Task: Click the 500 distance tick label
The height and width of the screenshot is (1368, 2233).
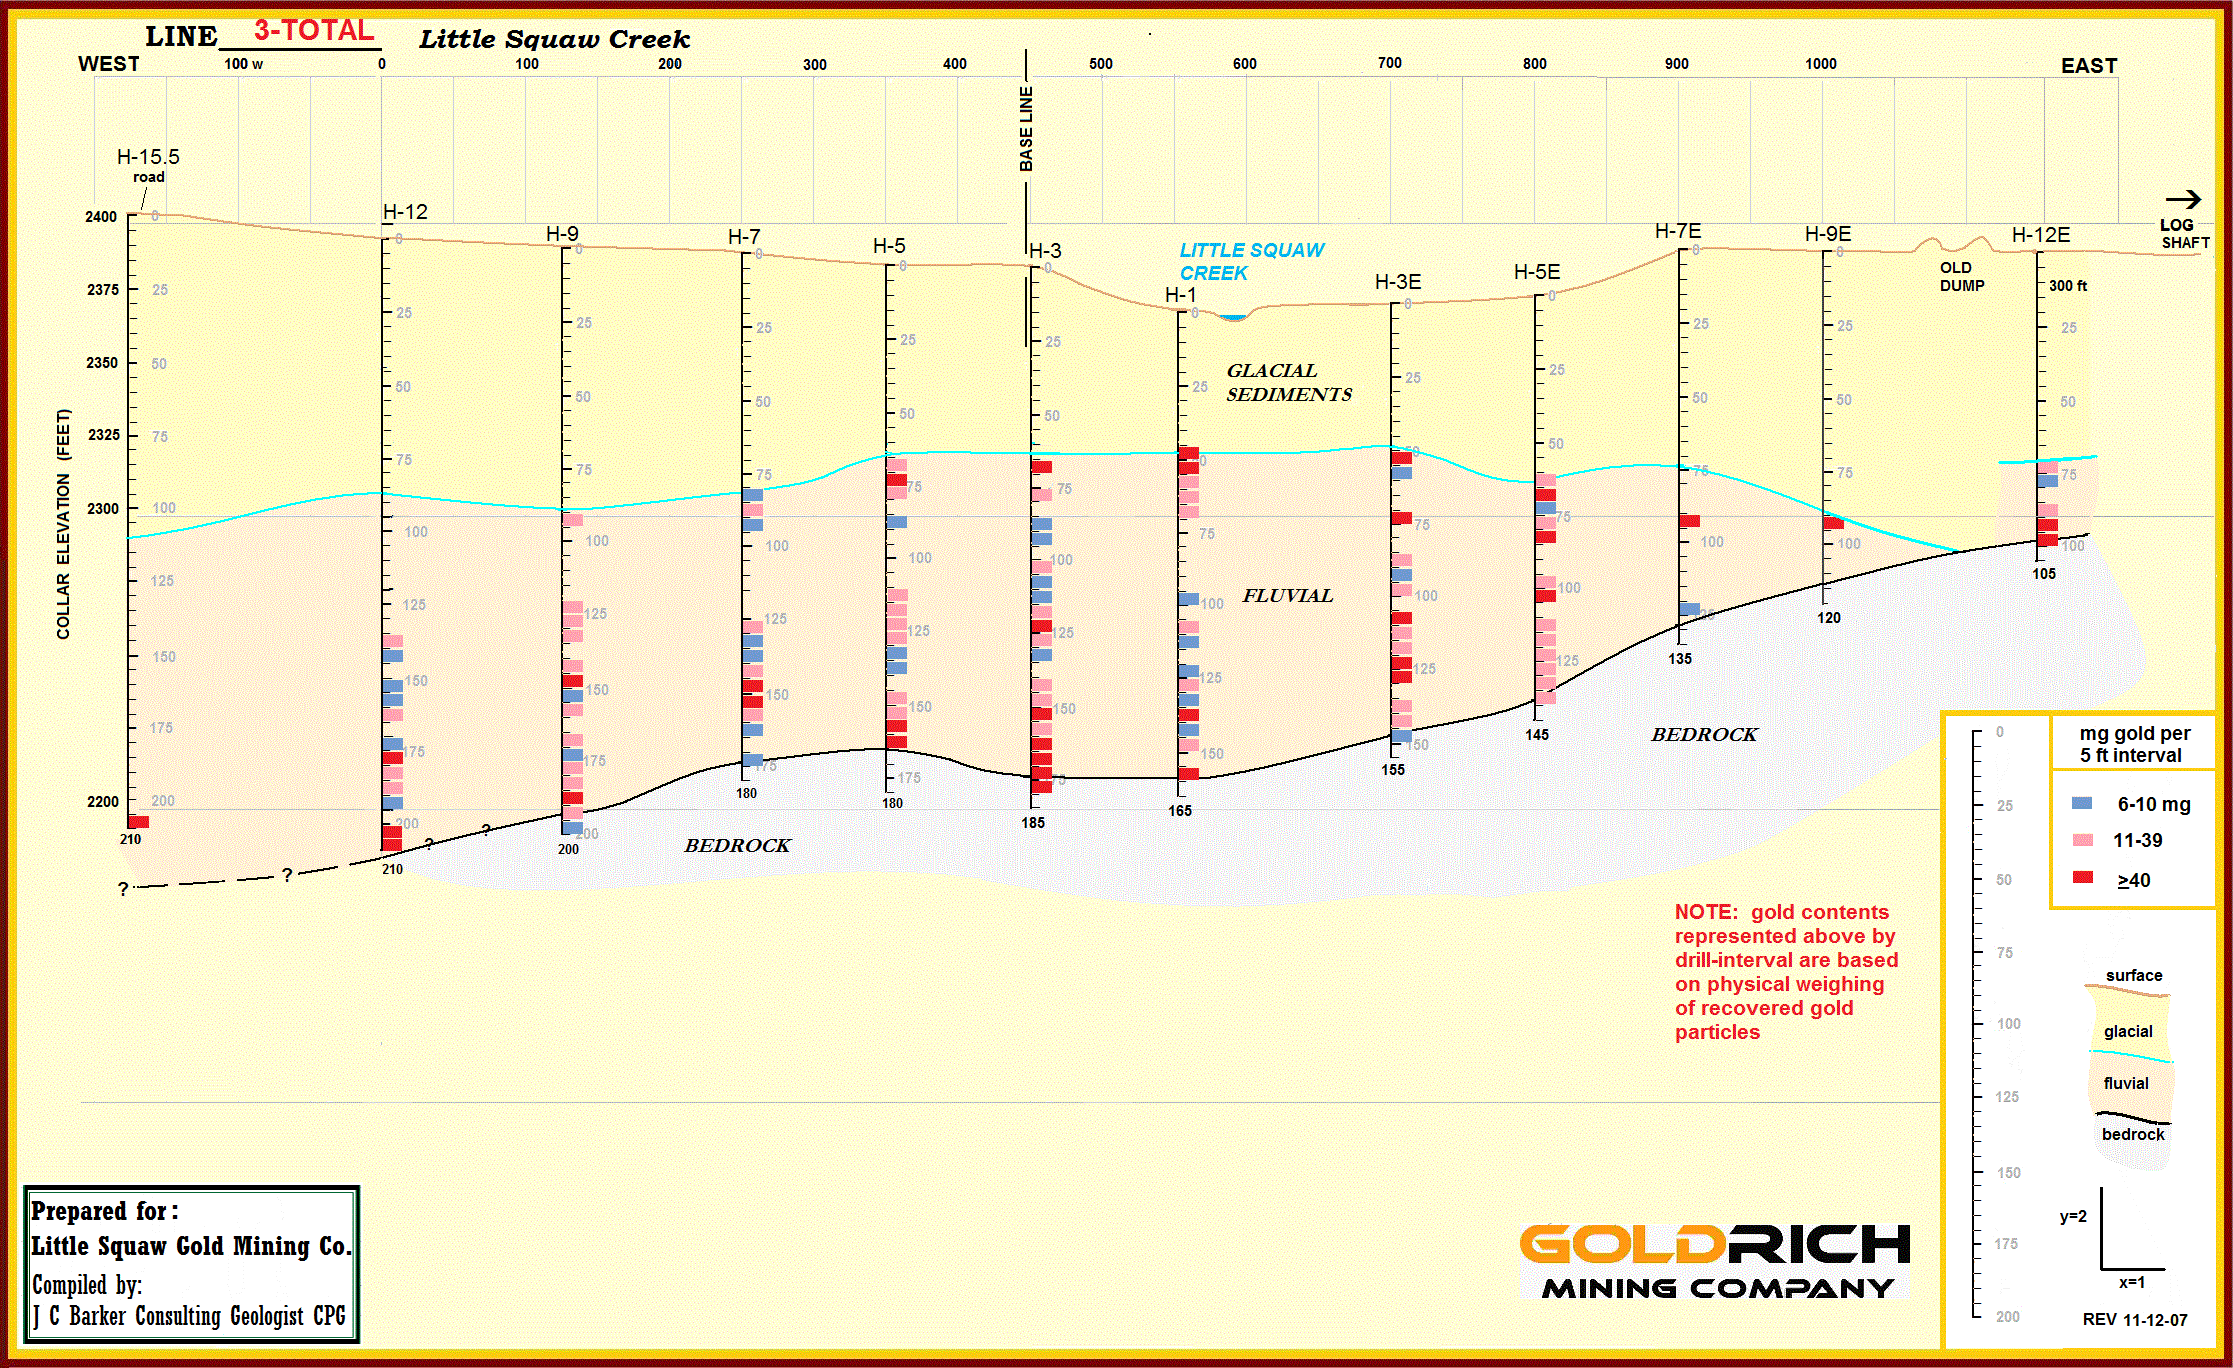Action: [x=1101, y=63]
